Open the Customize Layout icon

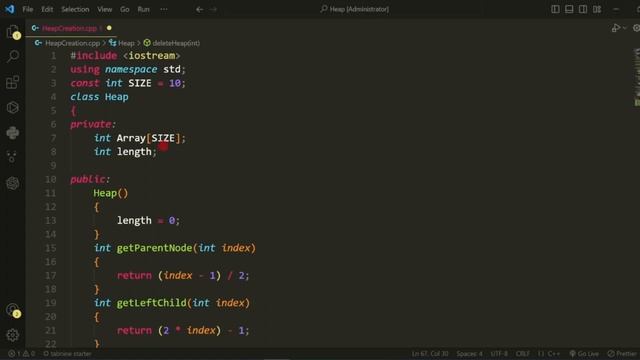(597, 9)
